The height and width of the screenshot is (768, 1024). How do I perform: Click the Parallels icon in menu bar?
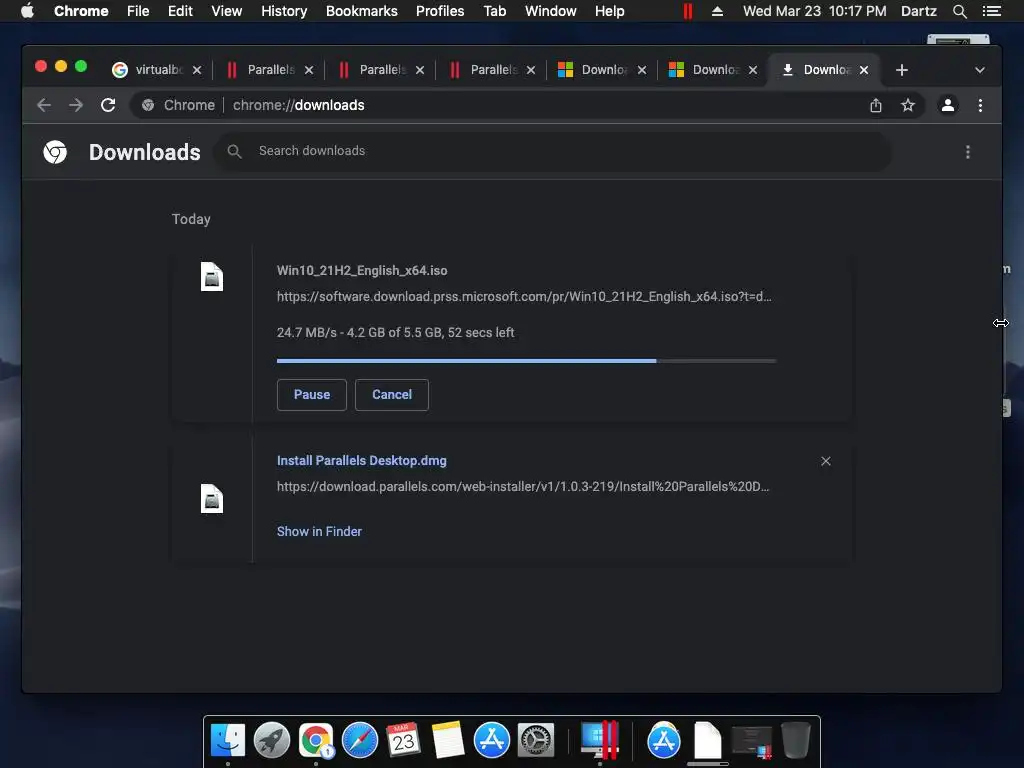click(687, 11)
